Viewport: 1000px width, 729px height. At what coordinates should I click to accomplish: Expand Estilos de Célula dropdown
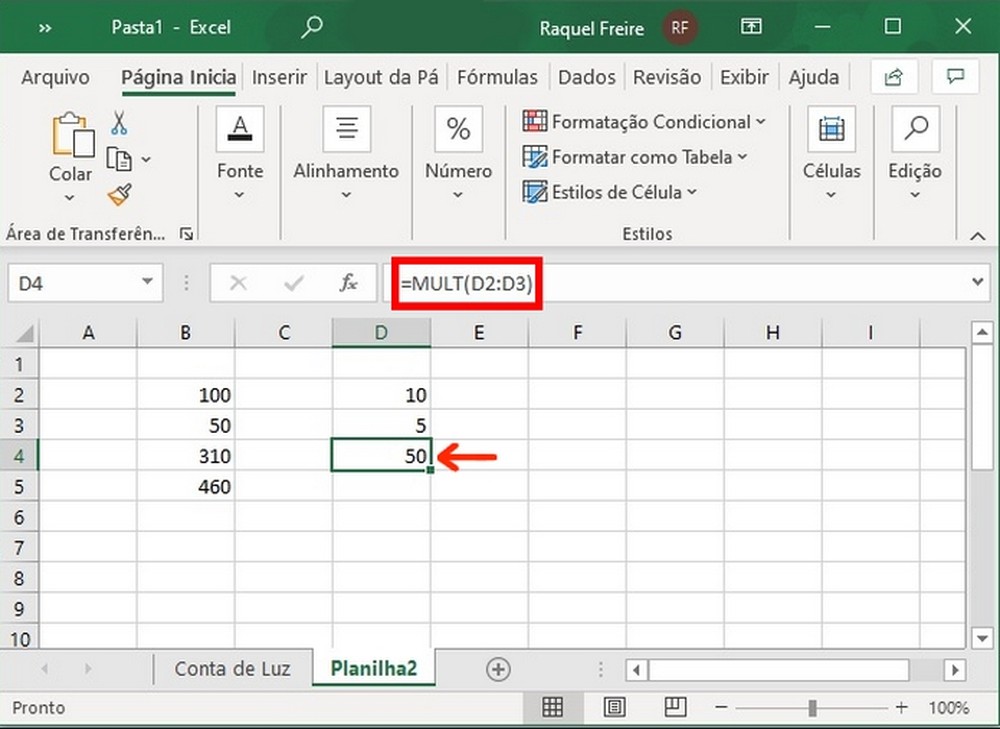692,191
